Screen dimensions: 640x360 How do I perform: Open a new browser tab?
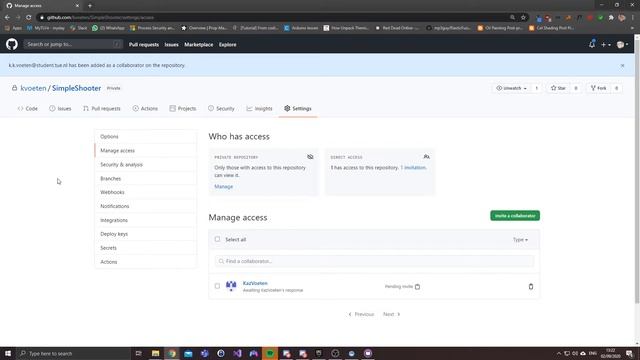(90, 6)
